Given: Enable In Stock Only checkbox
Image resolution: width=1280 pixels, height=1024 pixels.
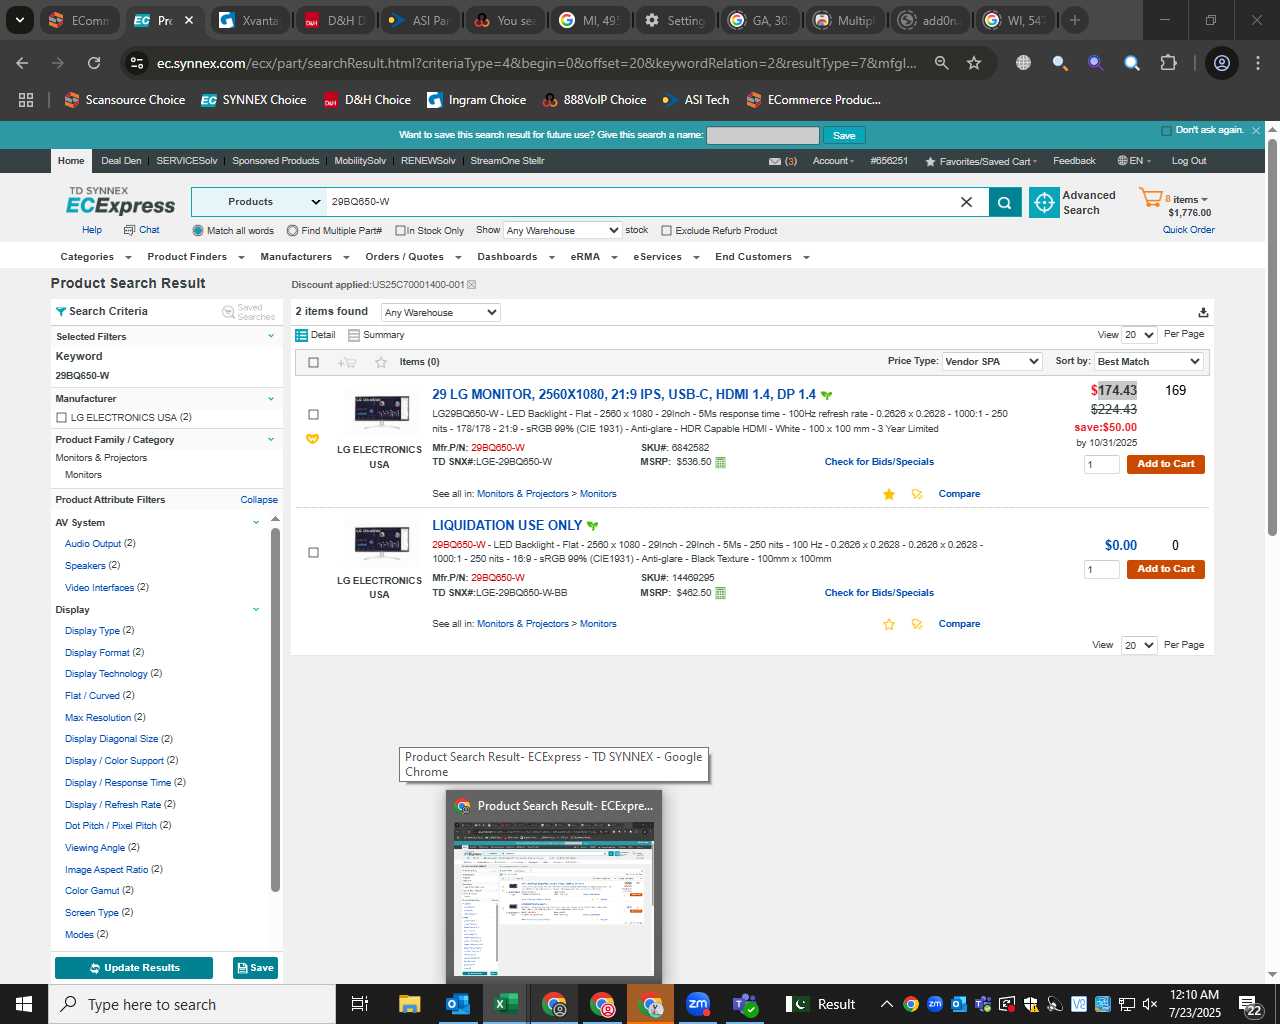Looking at the screenshot, I should tap(400, 231).
